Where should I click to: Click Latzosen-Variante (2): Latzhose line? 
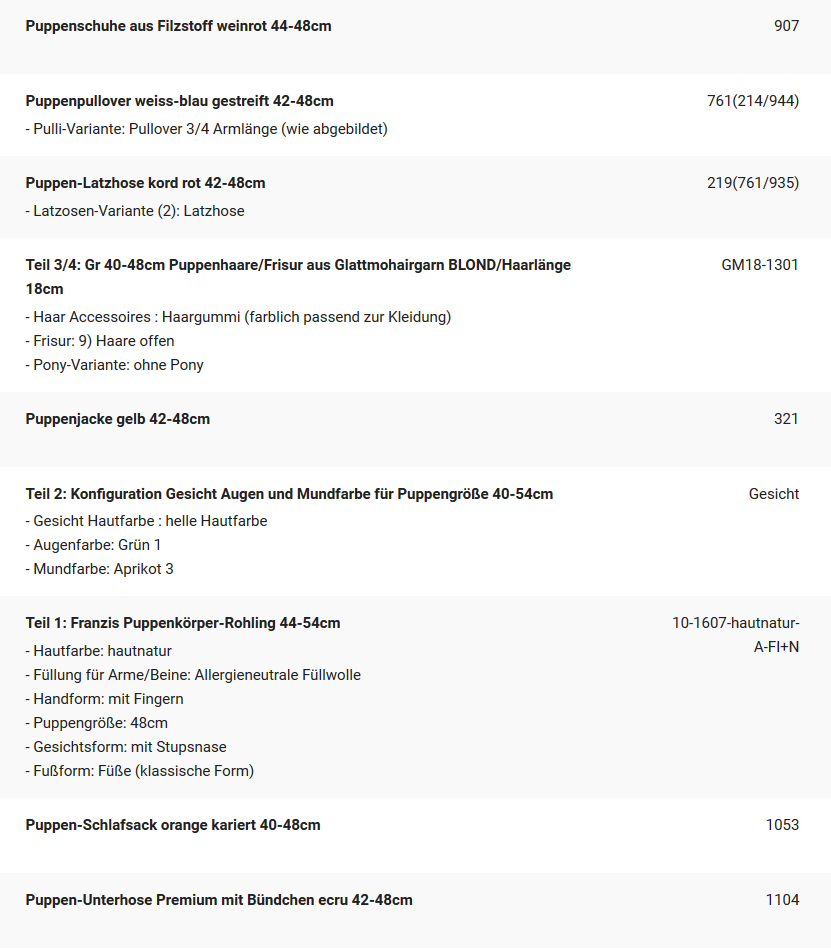click(x=135, y=211)
